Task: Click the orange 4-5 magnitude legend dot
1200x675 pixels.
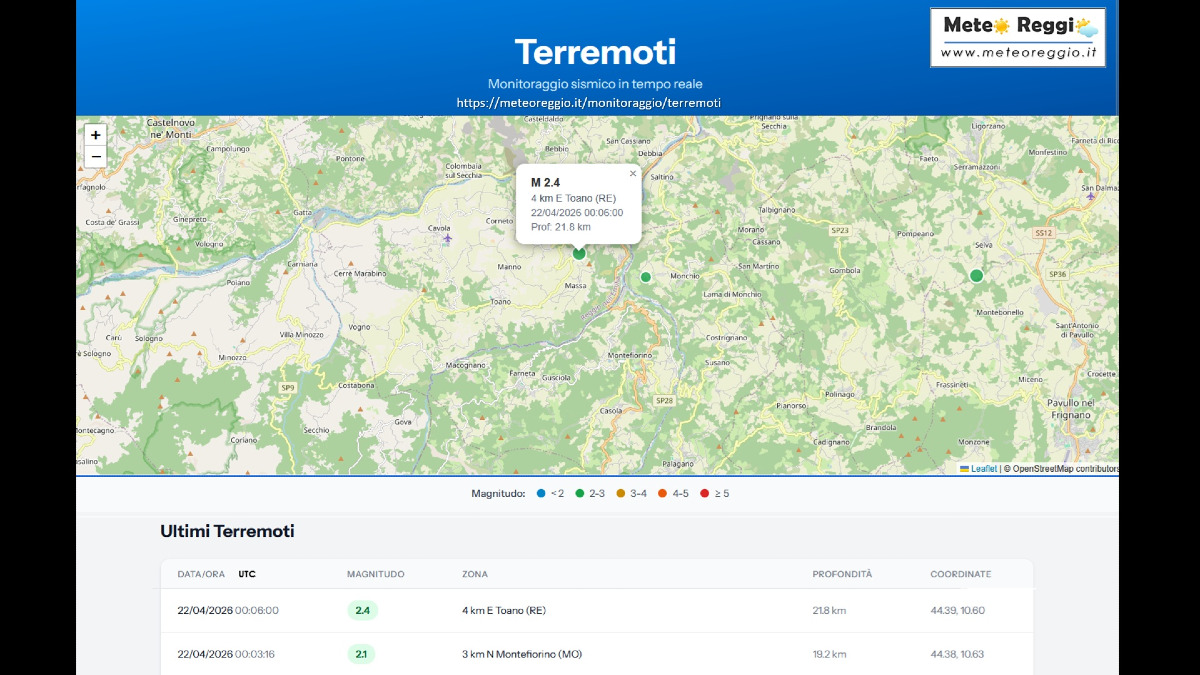Action: coord(663,493)
